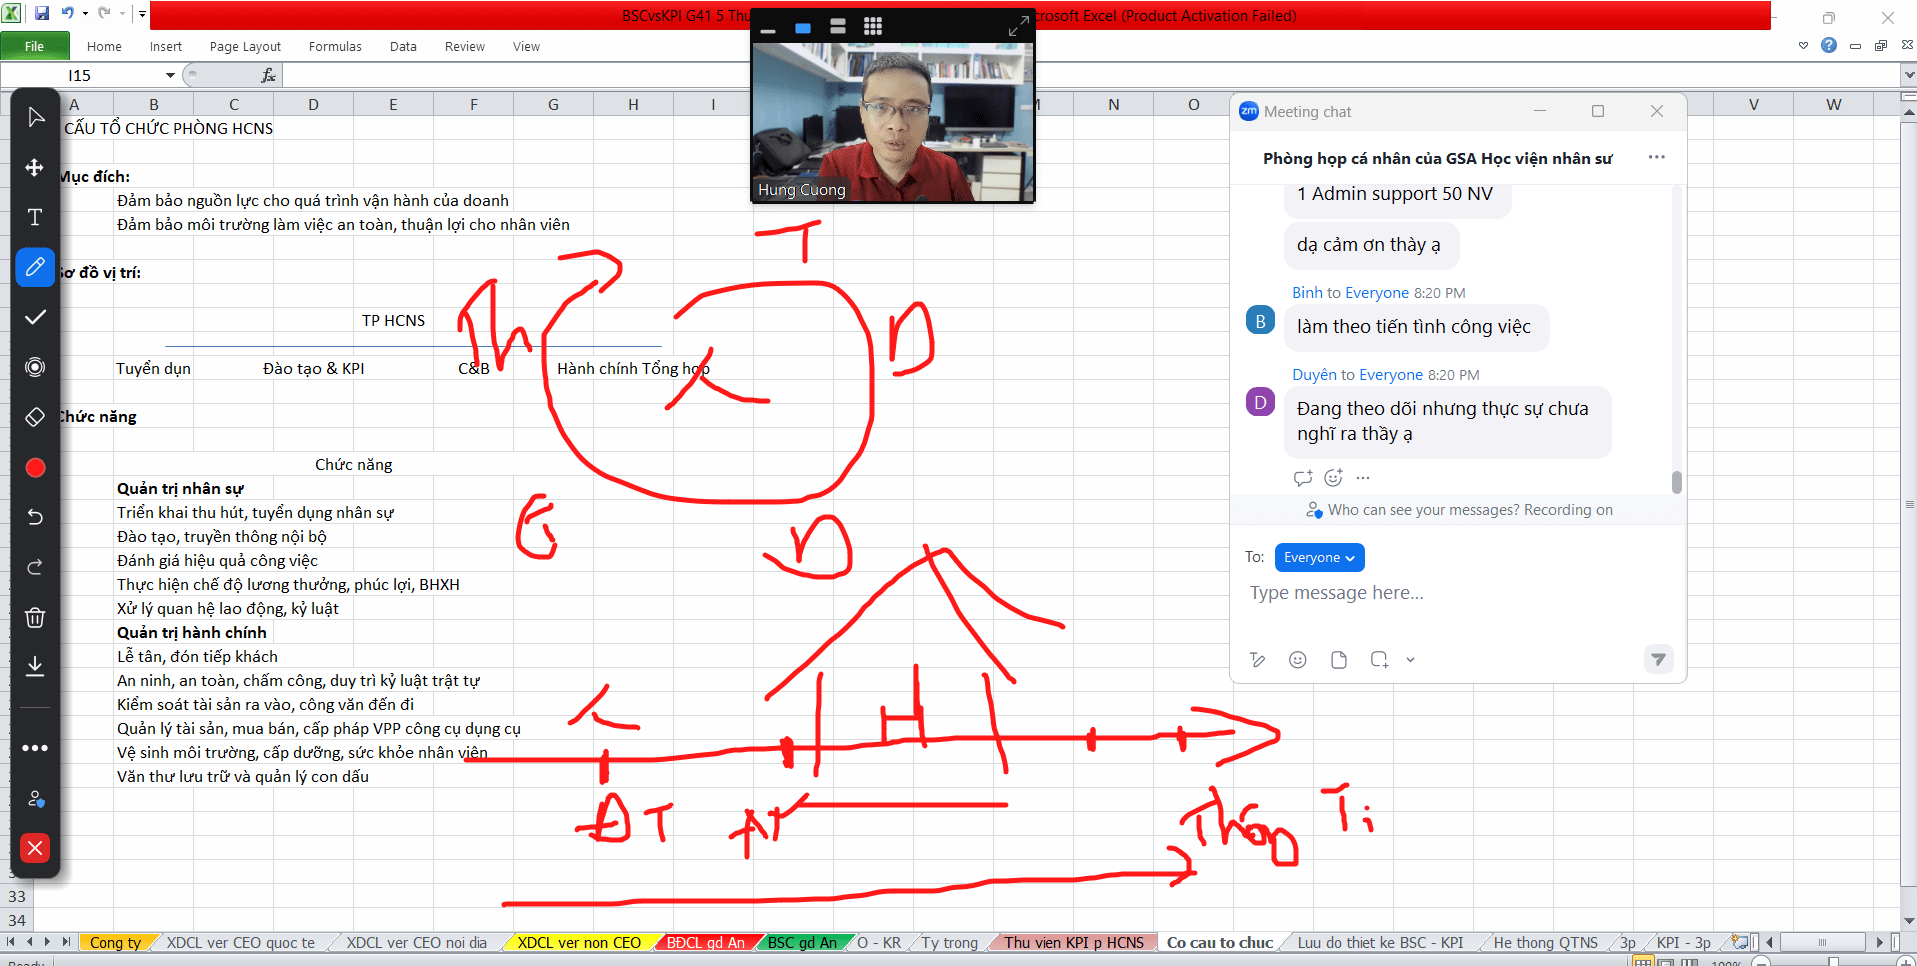
Task: Toggle the Draw pen tool
Action: tap(35, 267)
